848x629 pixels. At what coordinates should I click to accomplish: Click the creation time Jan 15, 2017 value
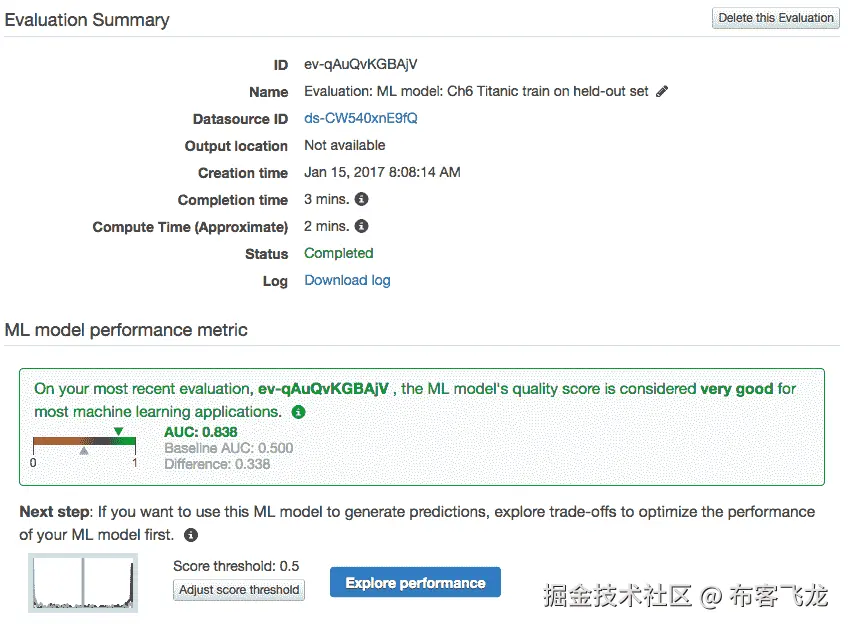tap(382, 172)
